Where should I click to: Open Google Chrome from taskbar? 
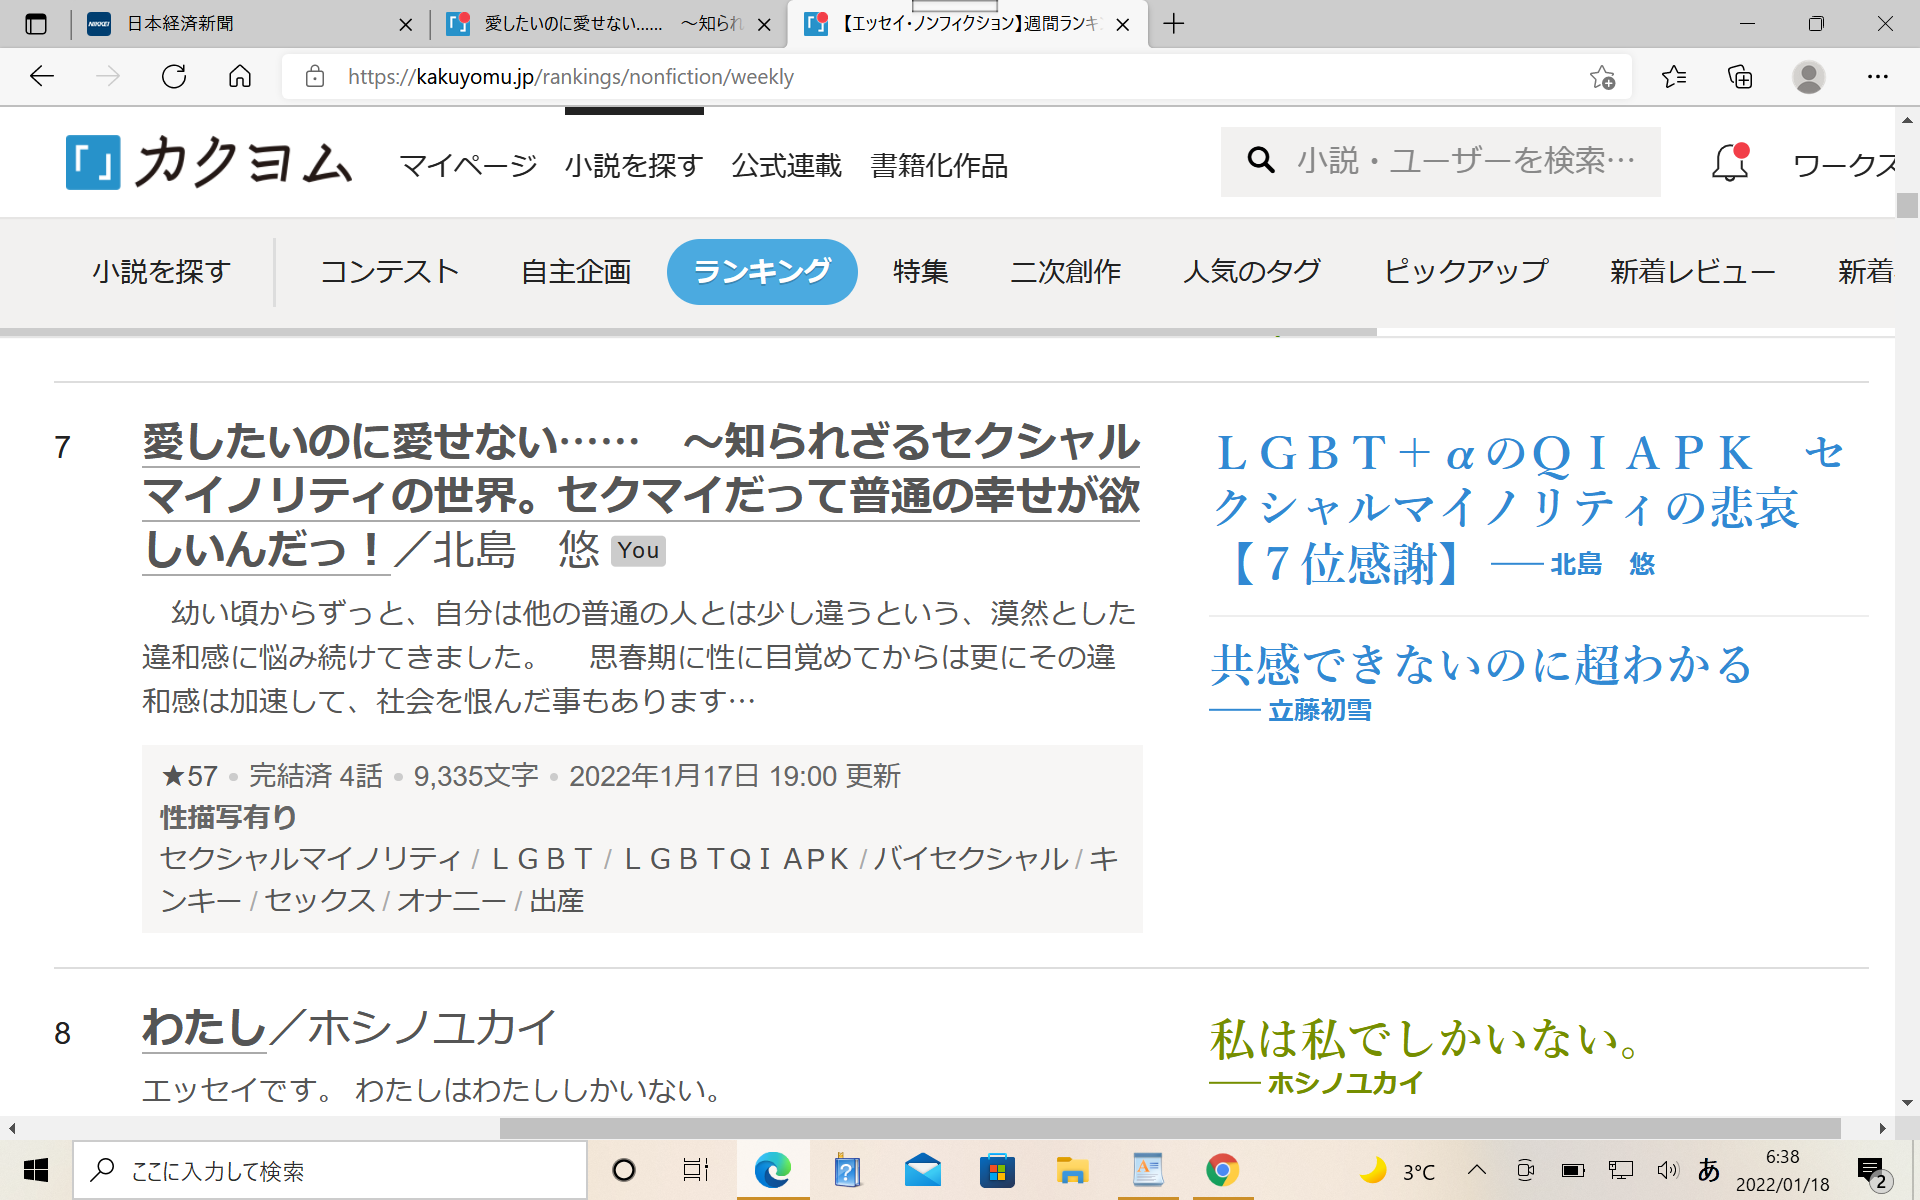tap(1222, 1170)
